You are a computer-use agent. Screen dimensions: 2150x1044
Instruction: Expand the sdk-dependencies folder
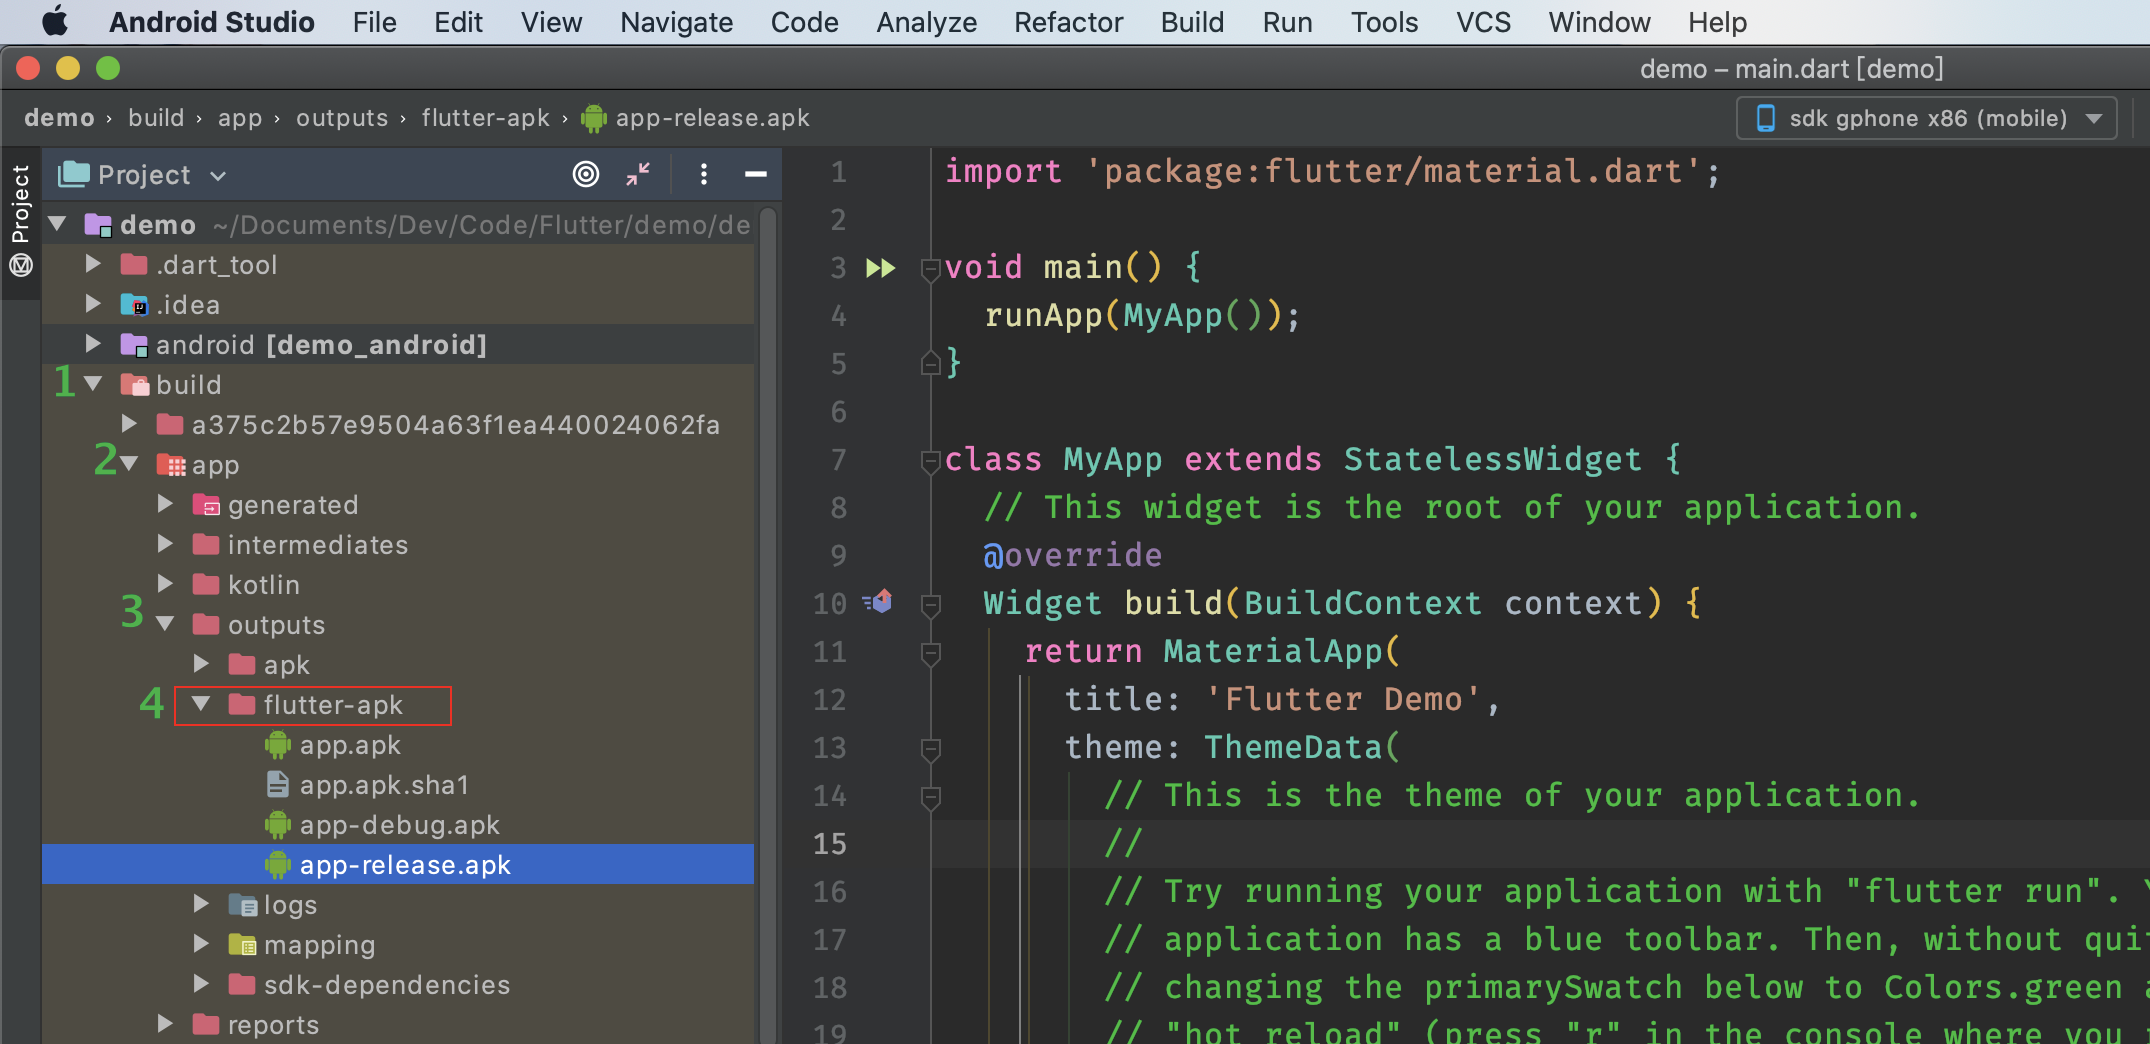[201, 984]
